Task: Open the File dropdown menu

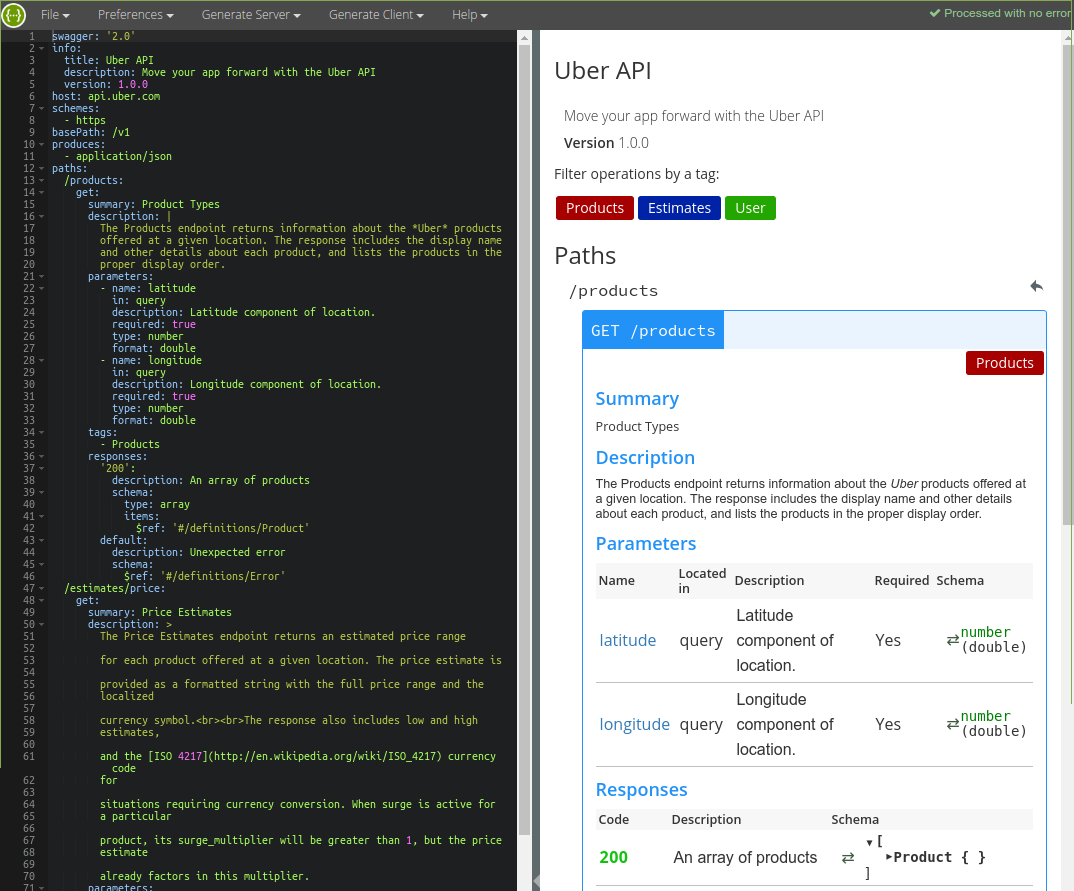Action: coord(55,15)
